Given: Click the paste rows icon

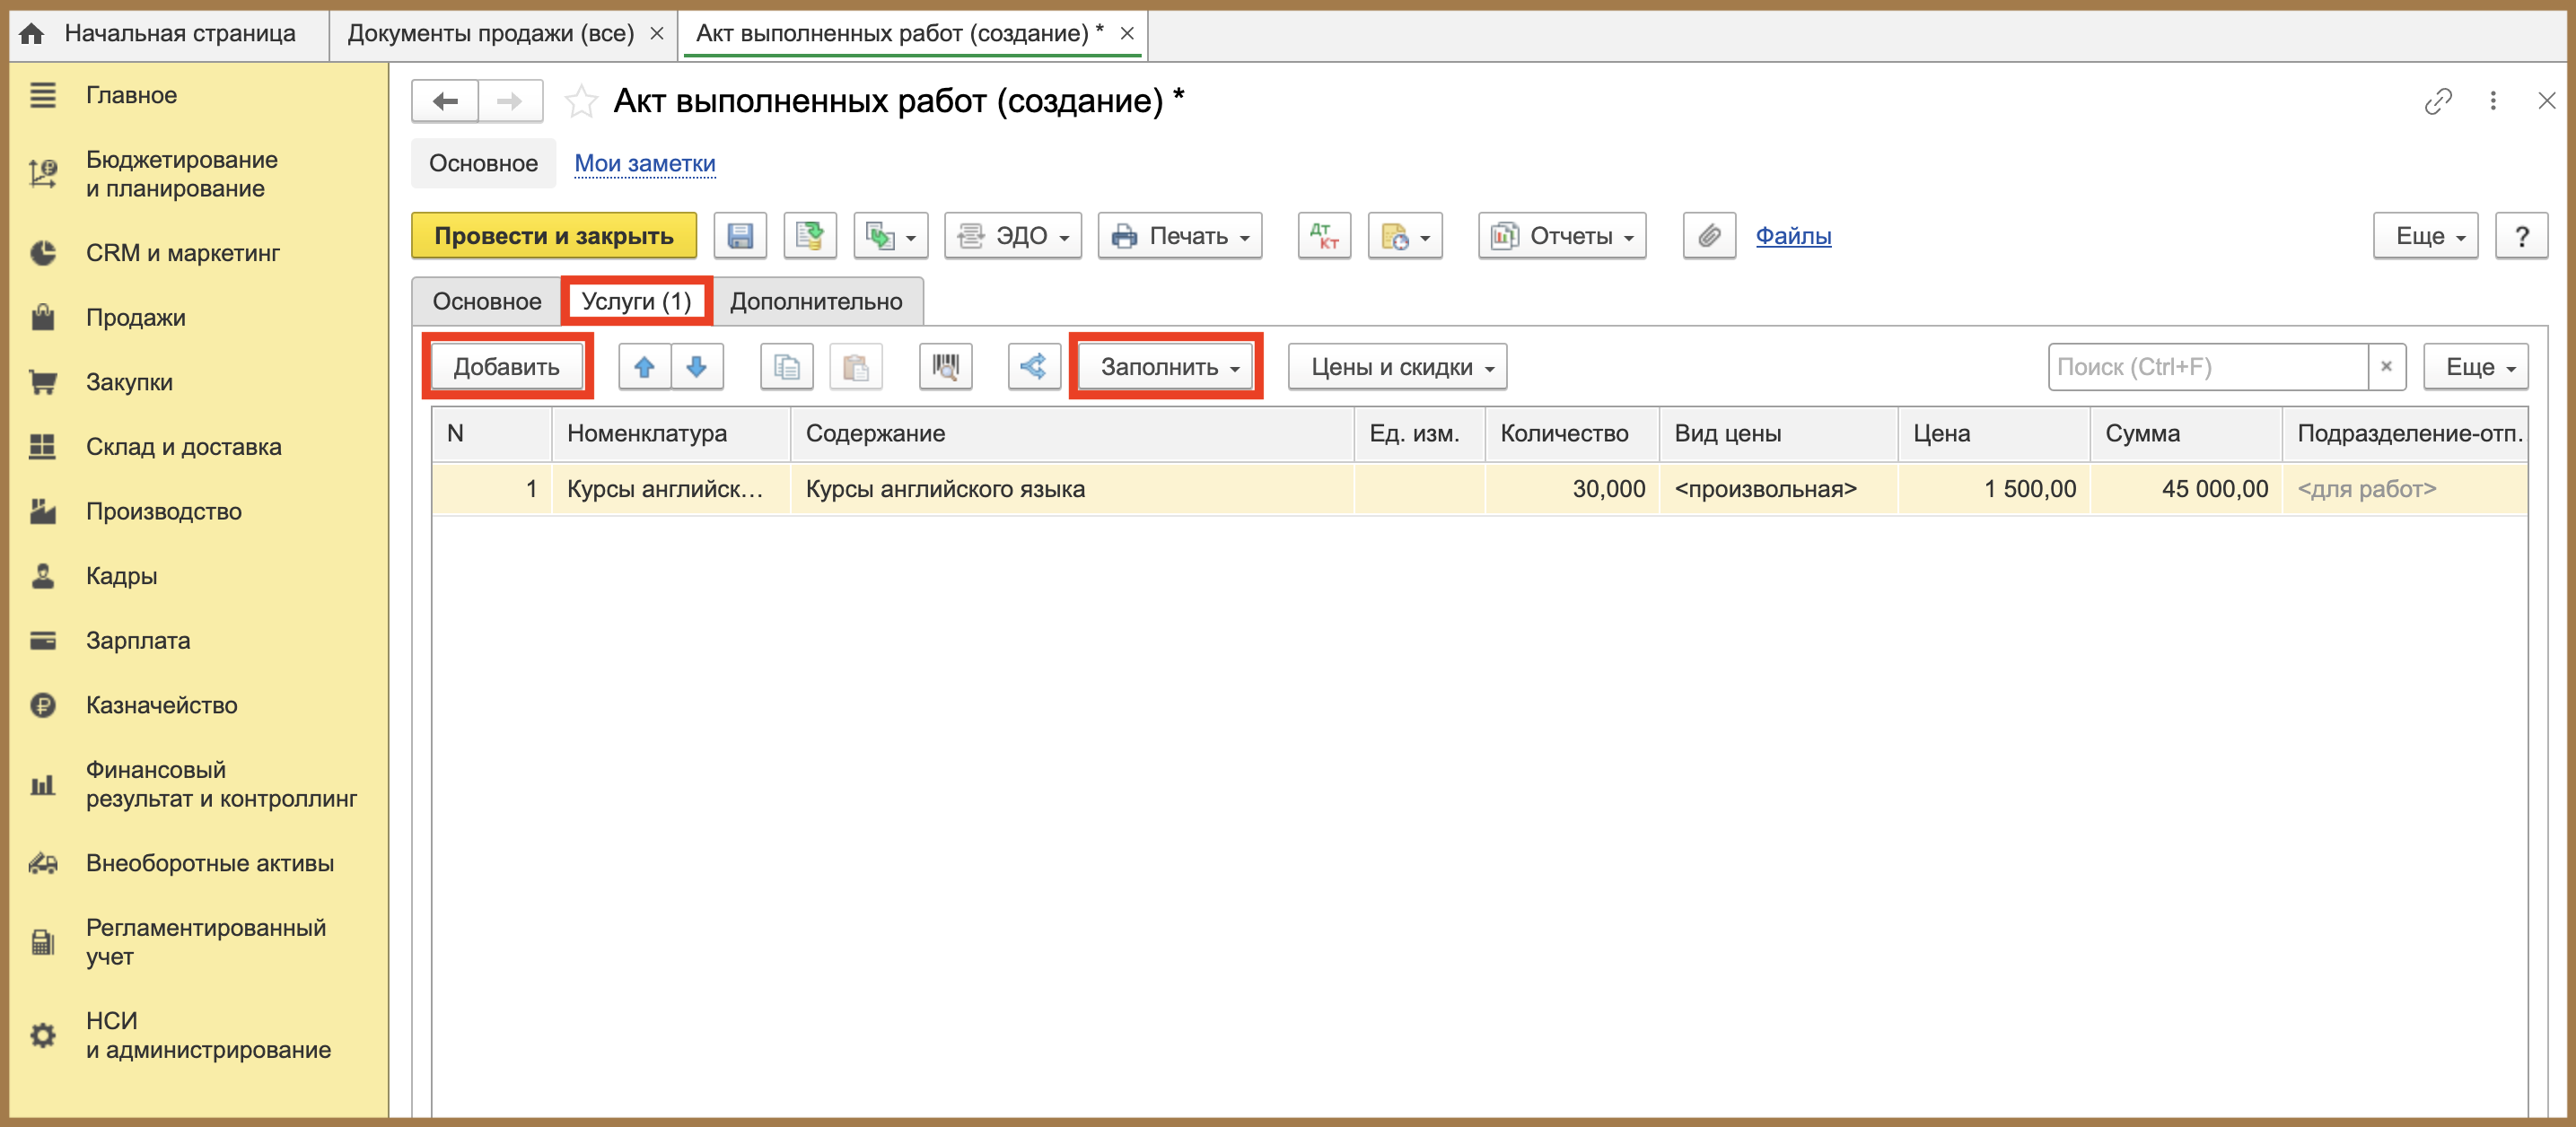Looking at the screenshot, I should coord(856,367).
